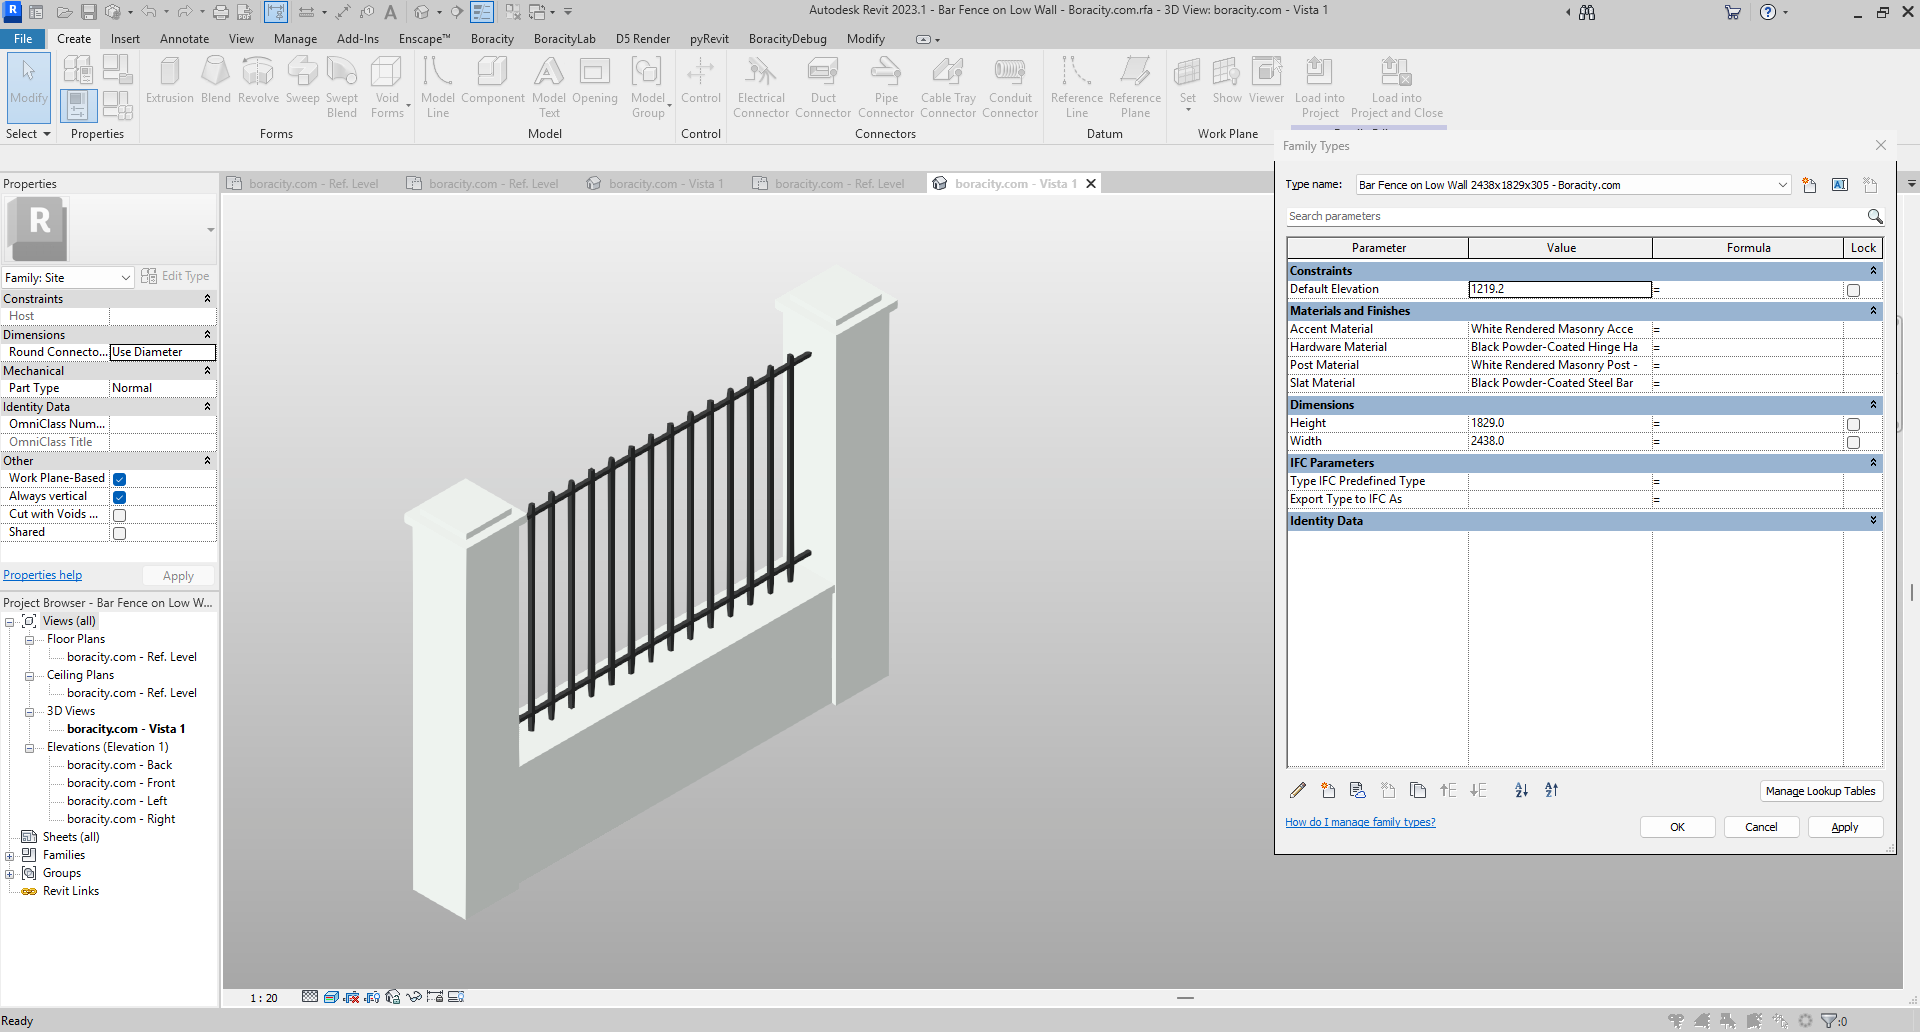Open the Manage ribbon tab

[x=295, y=39]
